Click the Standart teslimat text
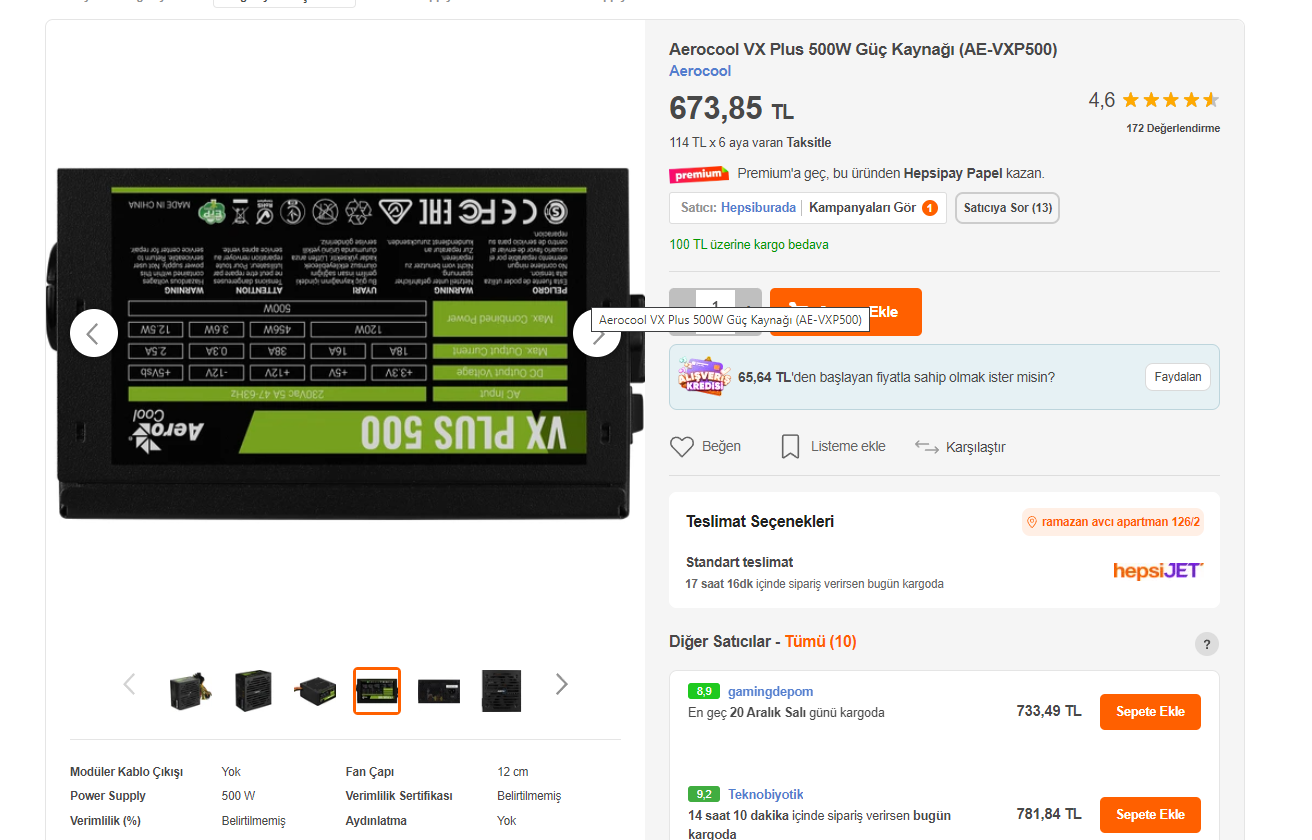The height and width of the screenshot is (840, 1312). pyautogui.click(x=740, y=562)
